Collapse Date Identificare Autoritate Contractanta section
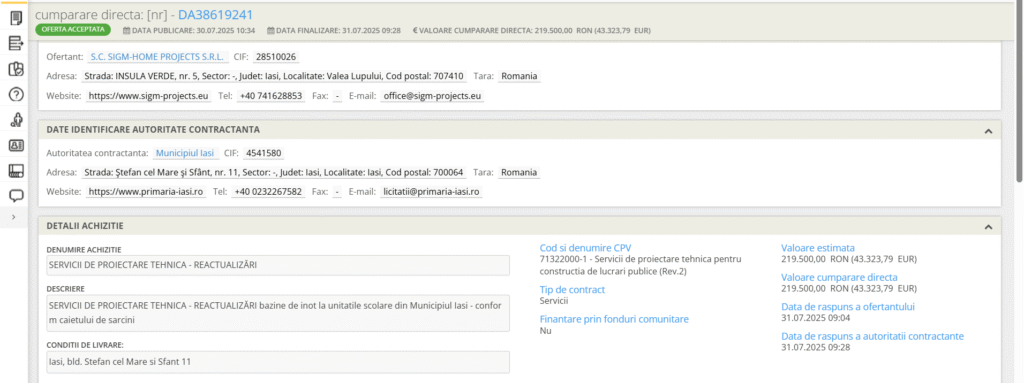1024x383 pixels. (988, 131)
